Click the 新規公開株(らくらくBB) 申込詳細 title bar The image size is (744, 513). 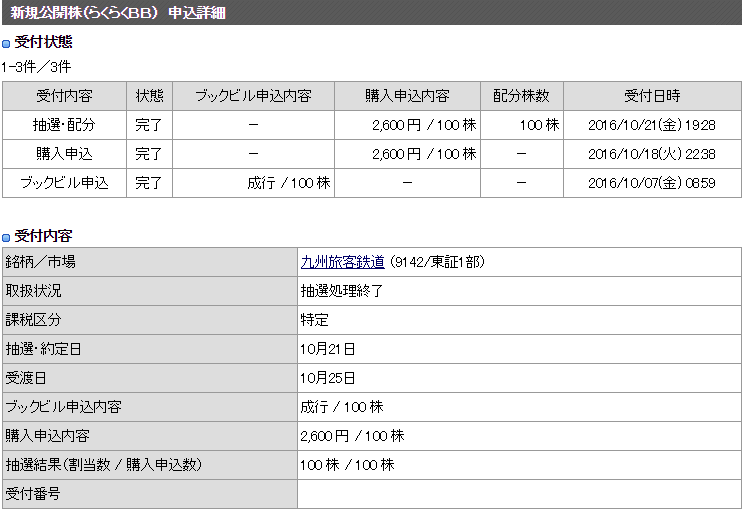click(x=372, y=12)
